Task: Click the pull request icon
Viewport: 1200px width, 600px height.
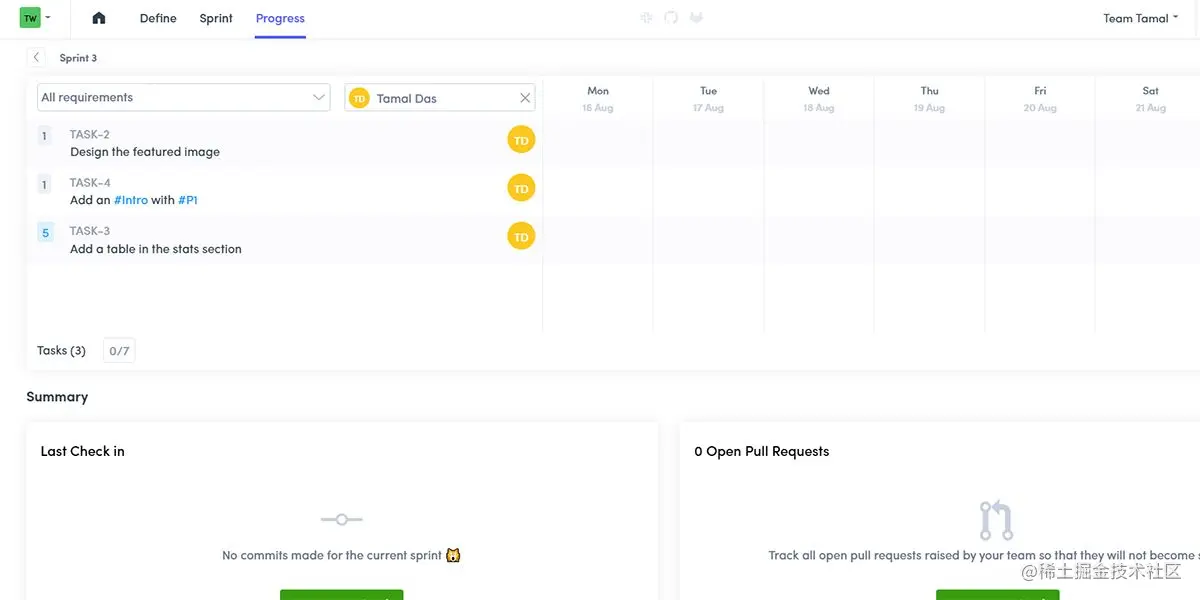Action: (996, 521)
